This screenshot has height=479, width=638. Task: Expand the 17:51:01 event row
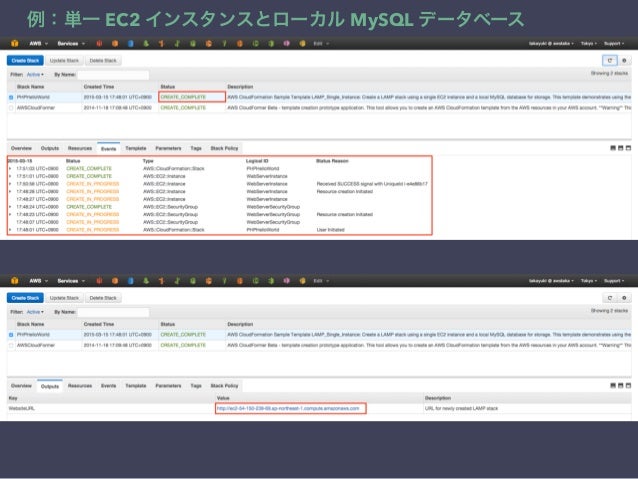10,176
